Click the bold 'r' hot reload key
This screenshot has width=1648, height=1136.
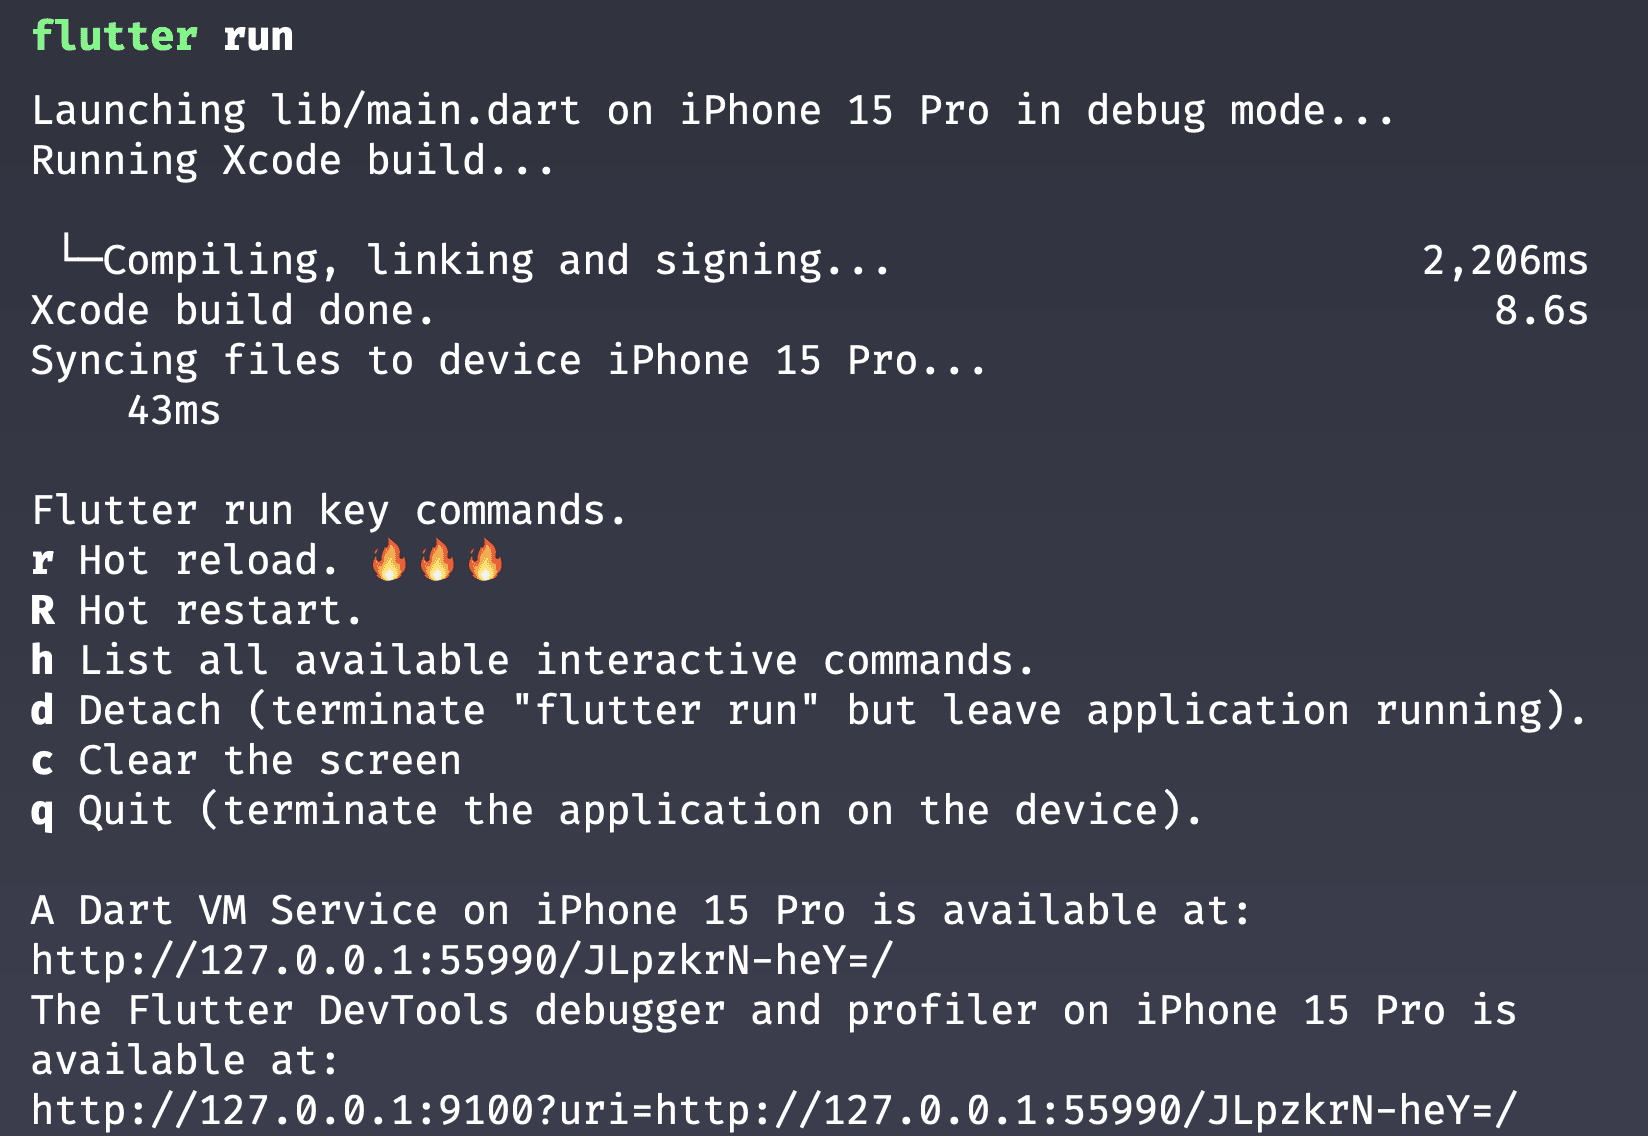42,562
